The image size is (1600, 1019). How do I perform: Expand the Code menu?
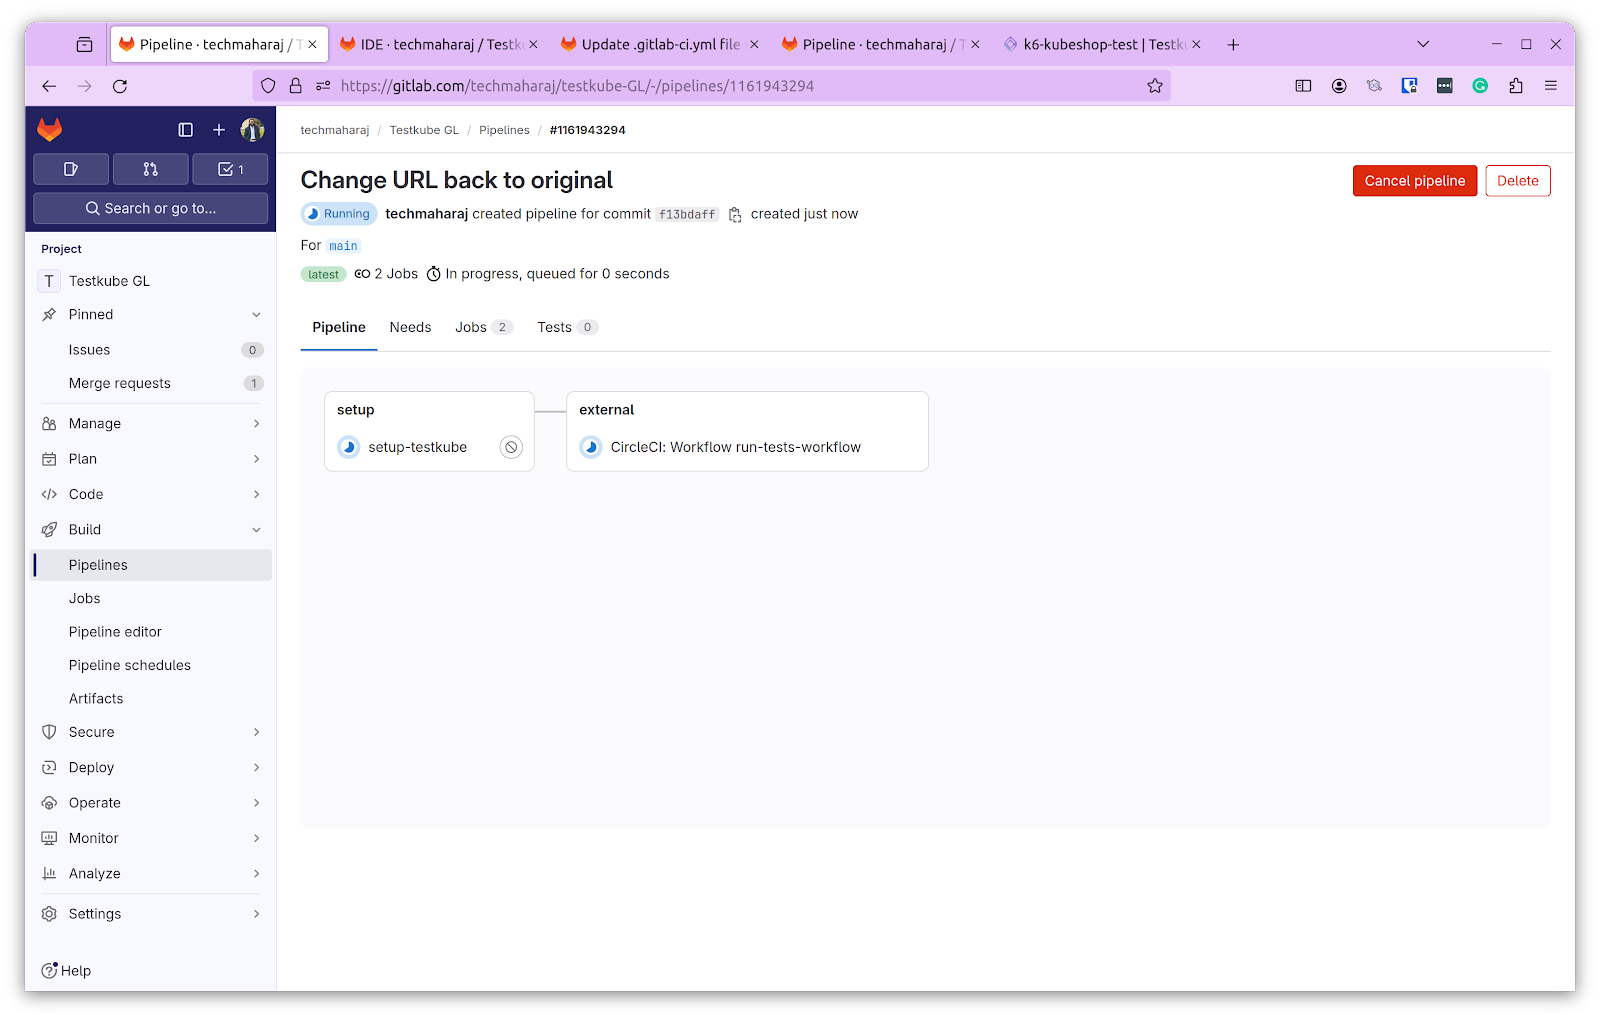(151, 494)
